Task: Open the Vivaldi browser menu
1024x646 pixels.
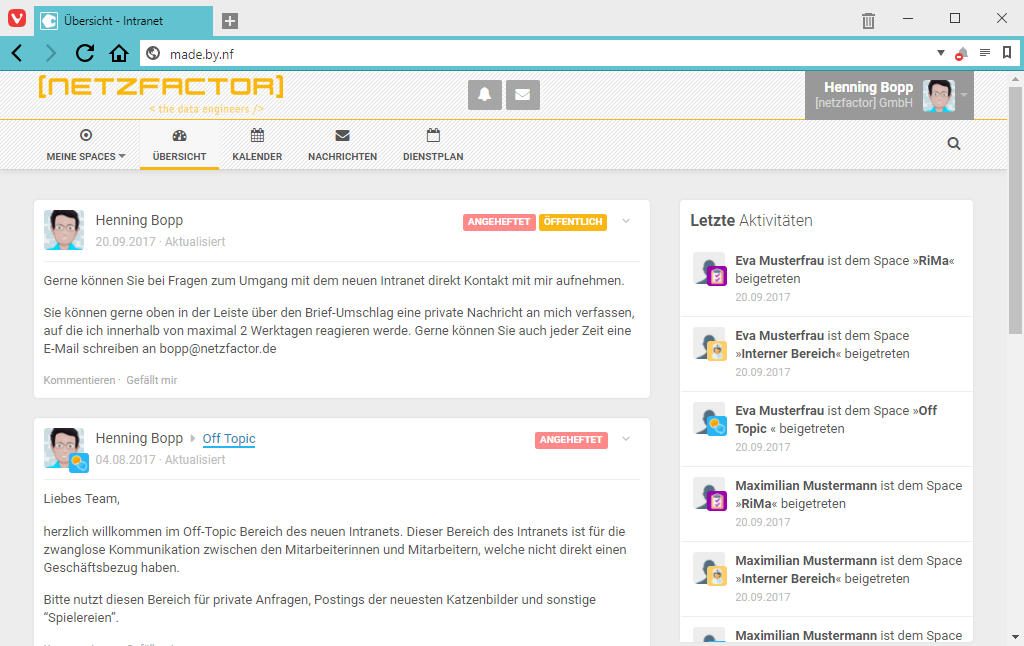Action: pos(17,18)
